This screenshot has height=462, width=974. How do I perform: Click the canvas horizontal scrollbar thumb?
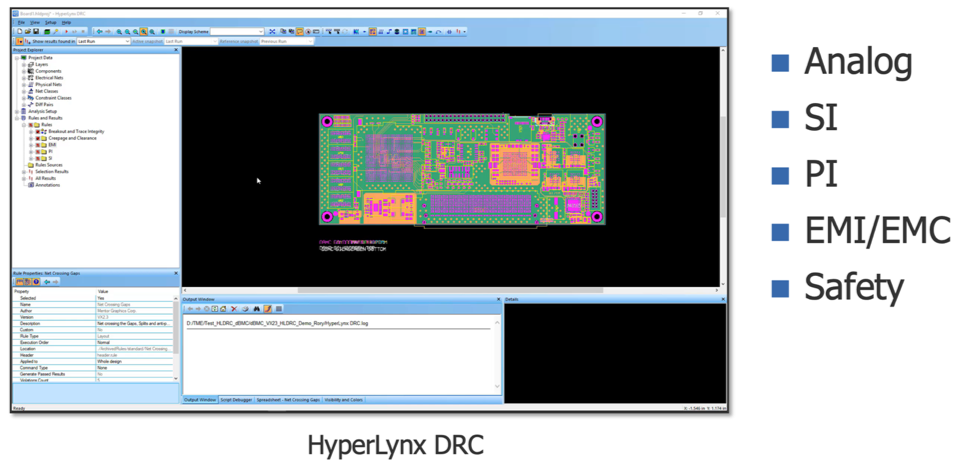(450, 290)
